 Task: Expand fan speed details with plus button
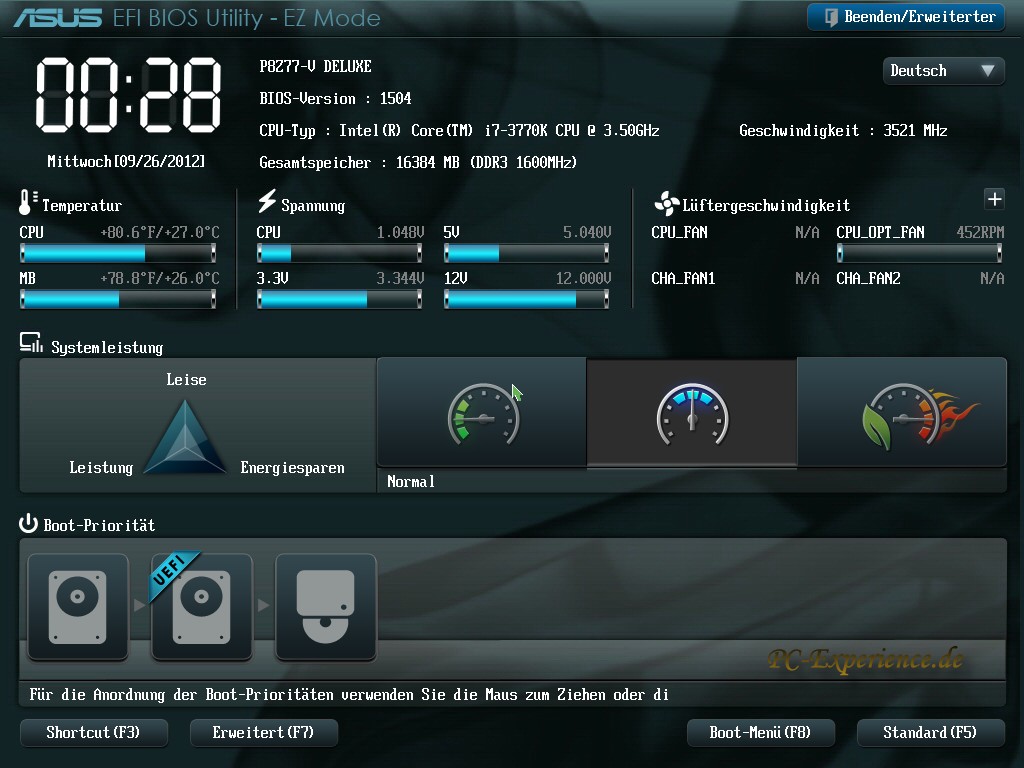pos(994,199)
